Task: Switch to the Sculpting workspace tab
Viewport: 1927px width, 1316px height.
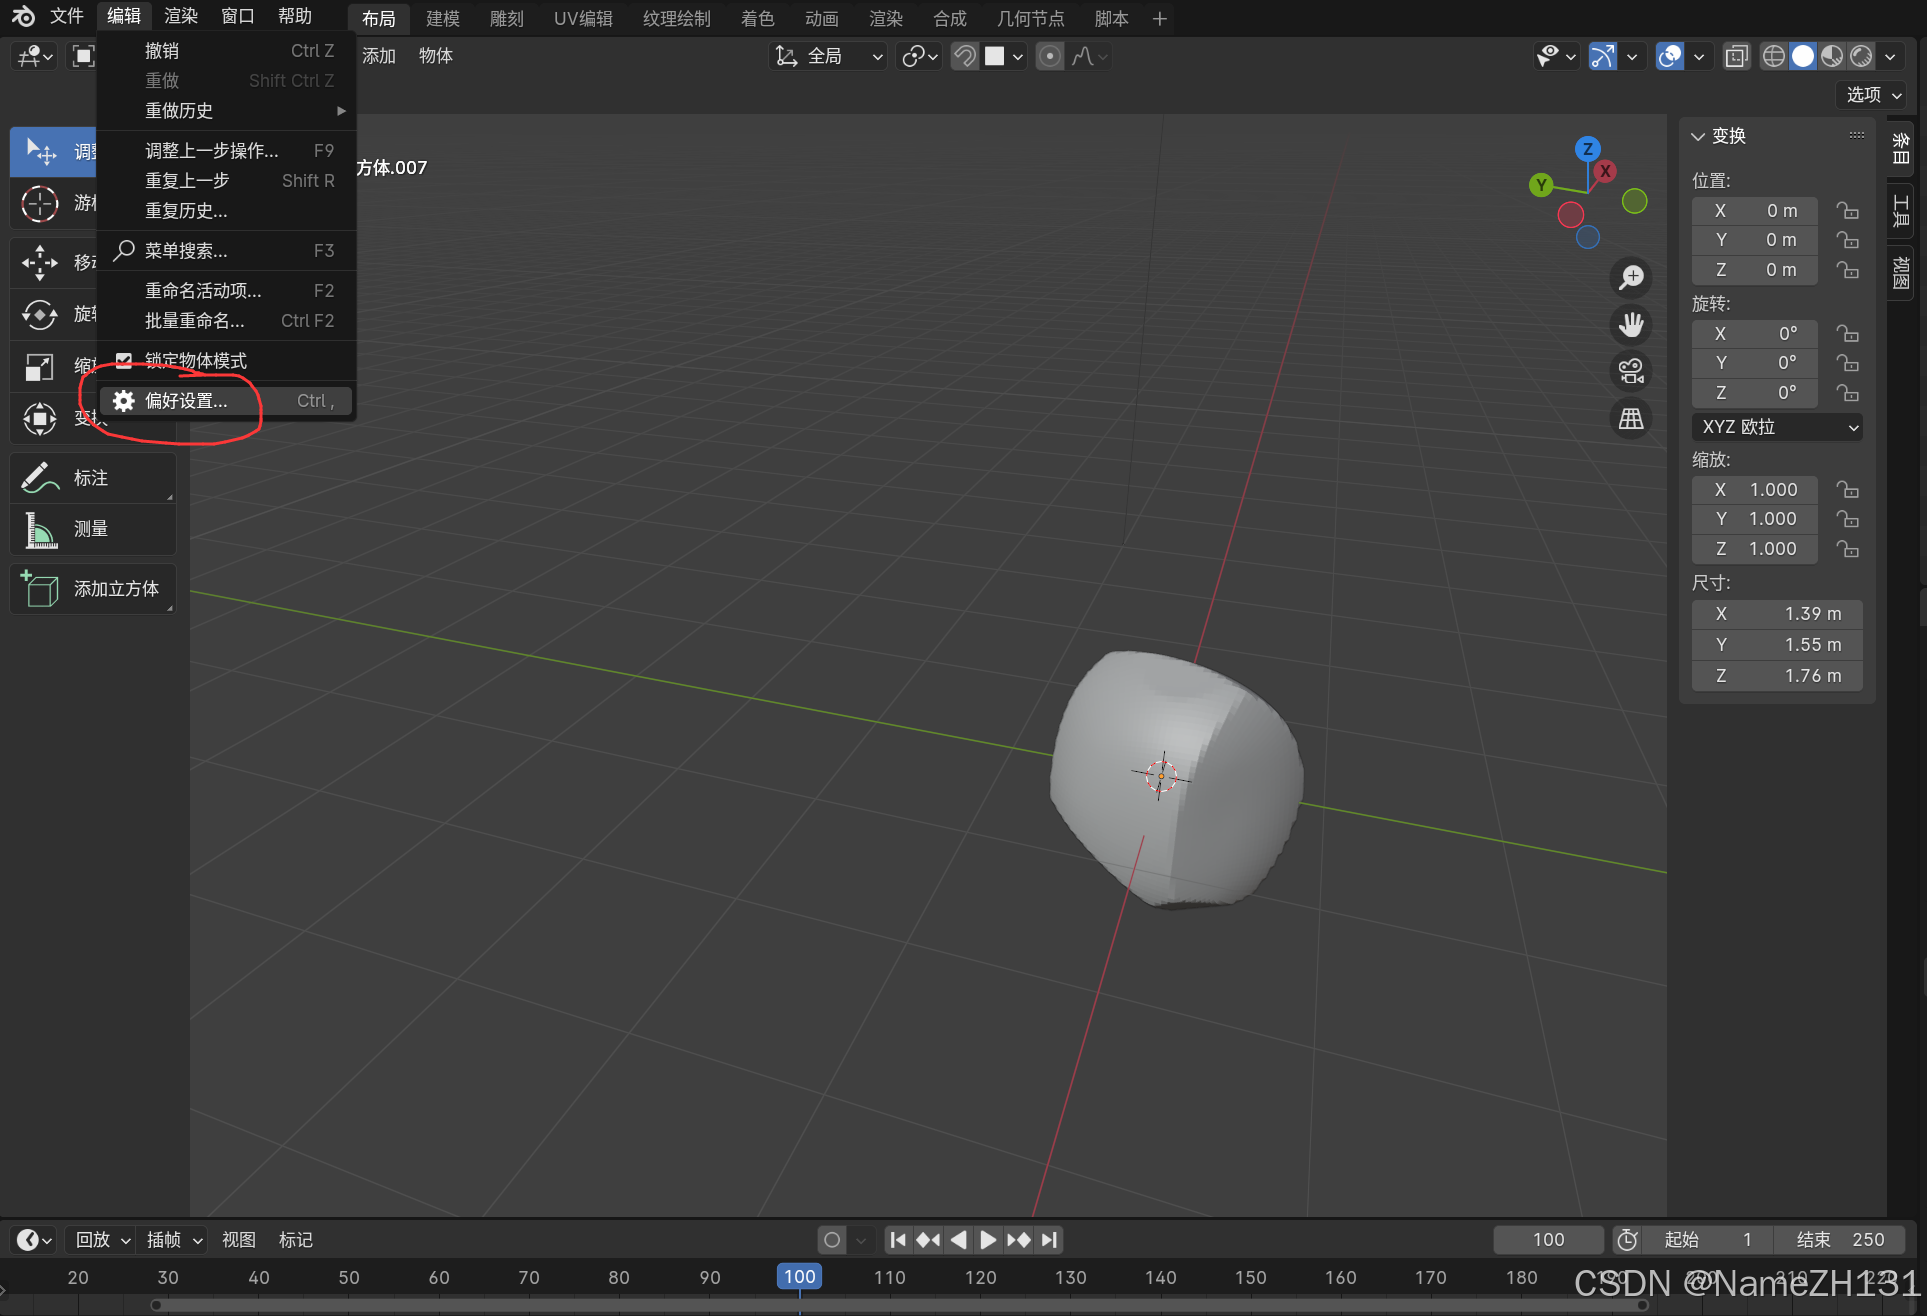Action: [x=506, y=18]
